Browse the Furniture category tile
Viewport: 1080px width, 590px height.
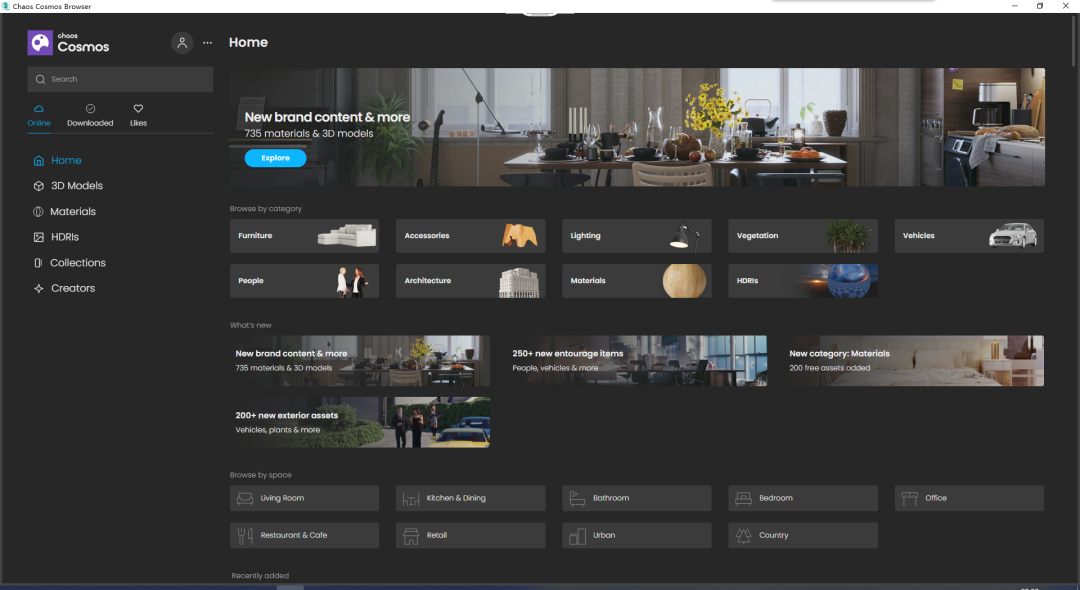[x=304, y=236]
